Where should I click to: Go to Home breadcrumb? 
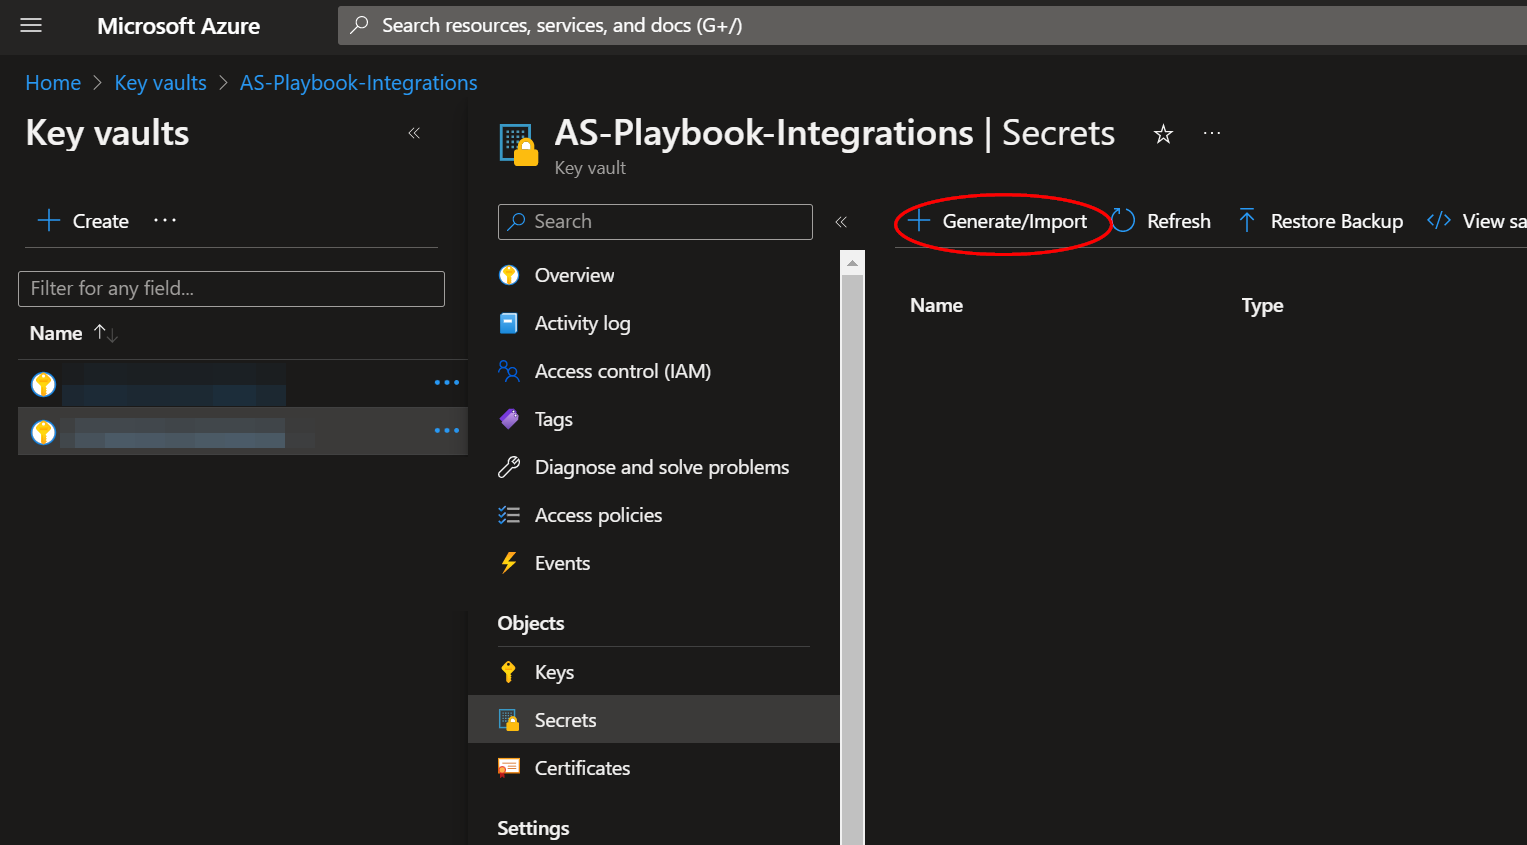(53, 83)
